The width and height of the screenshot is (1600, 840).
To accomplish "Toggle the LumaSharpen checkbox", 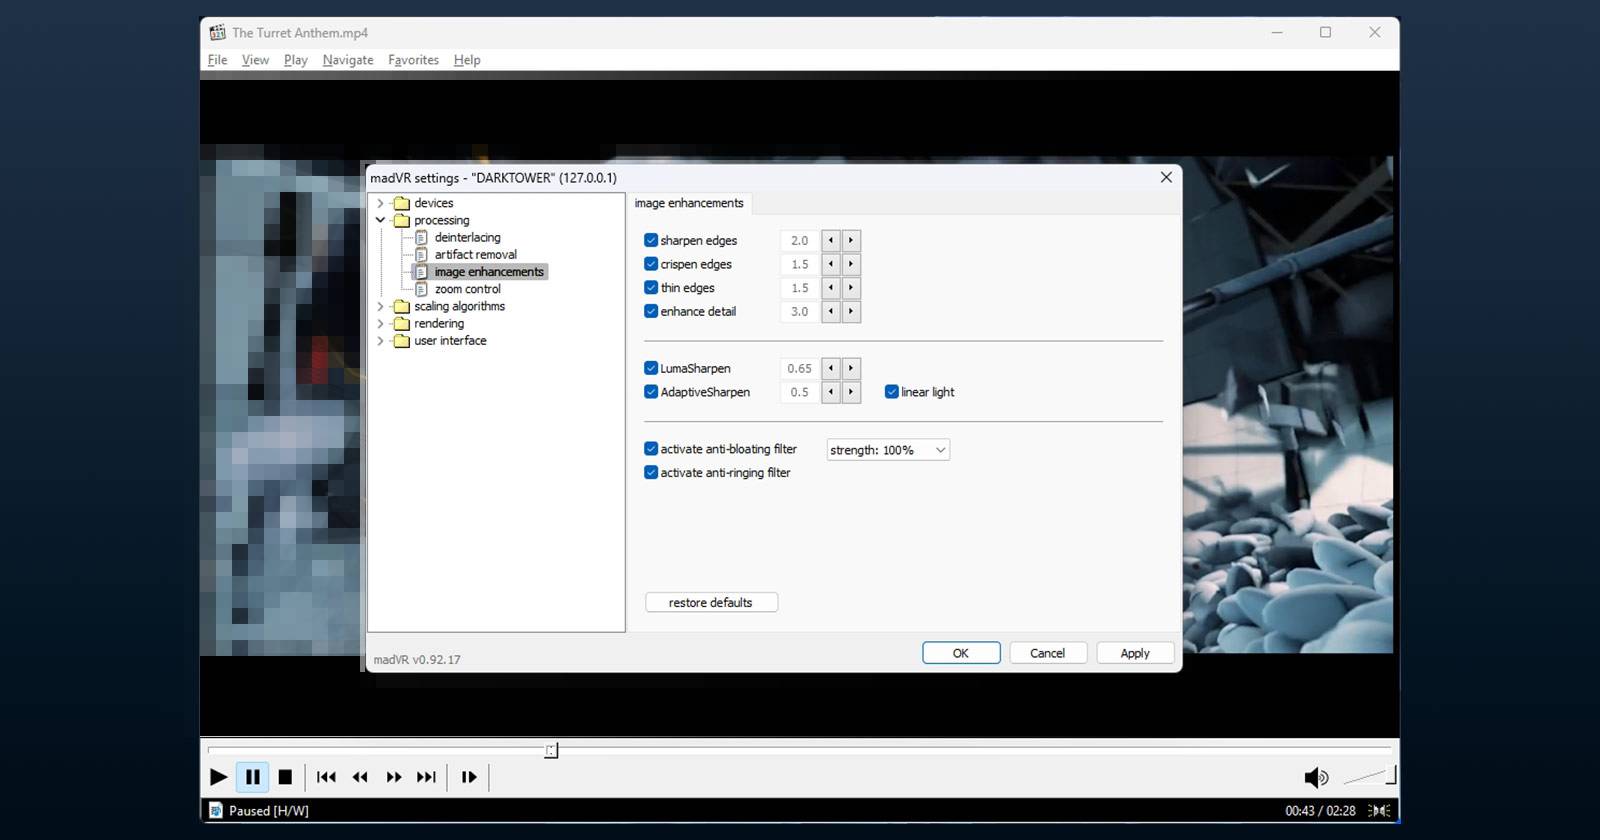I will (651, 368).
